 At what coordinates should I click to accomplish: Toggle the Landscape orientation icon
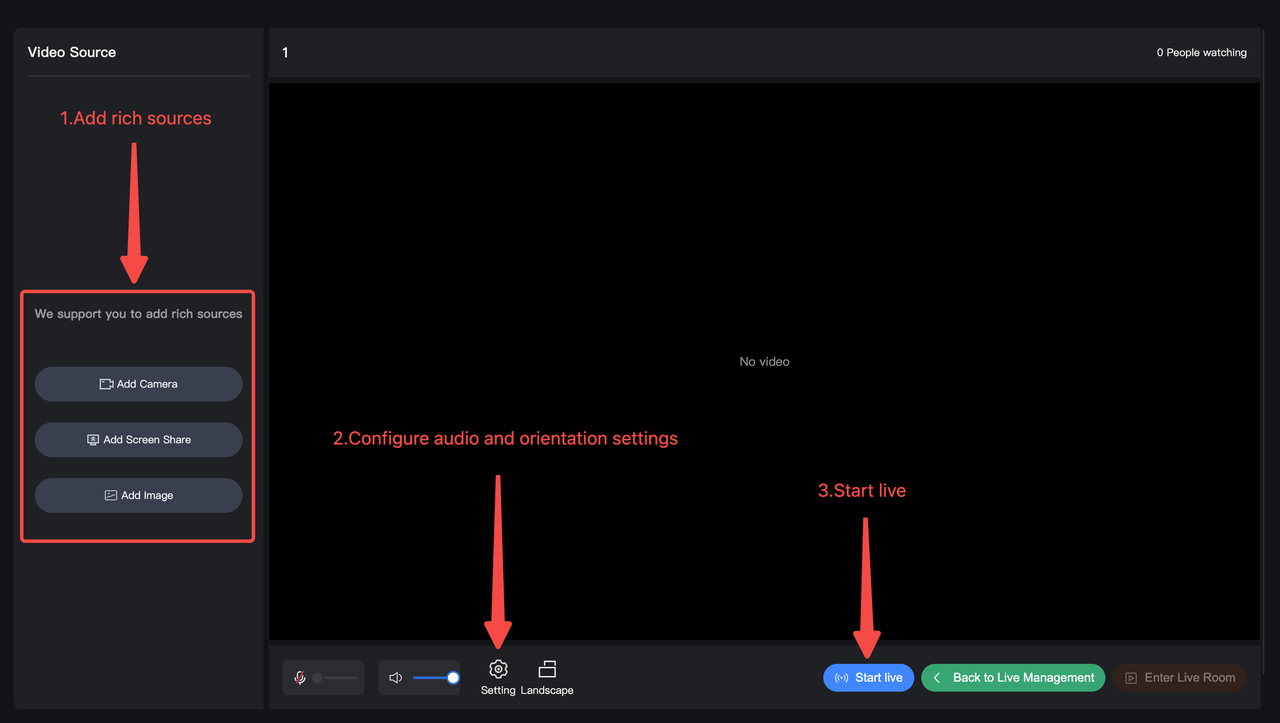pos(547,669)
